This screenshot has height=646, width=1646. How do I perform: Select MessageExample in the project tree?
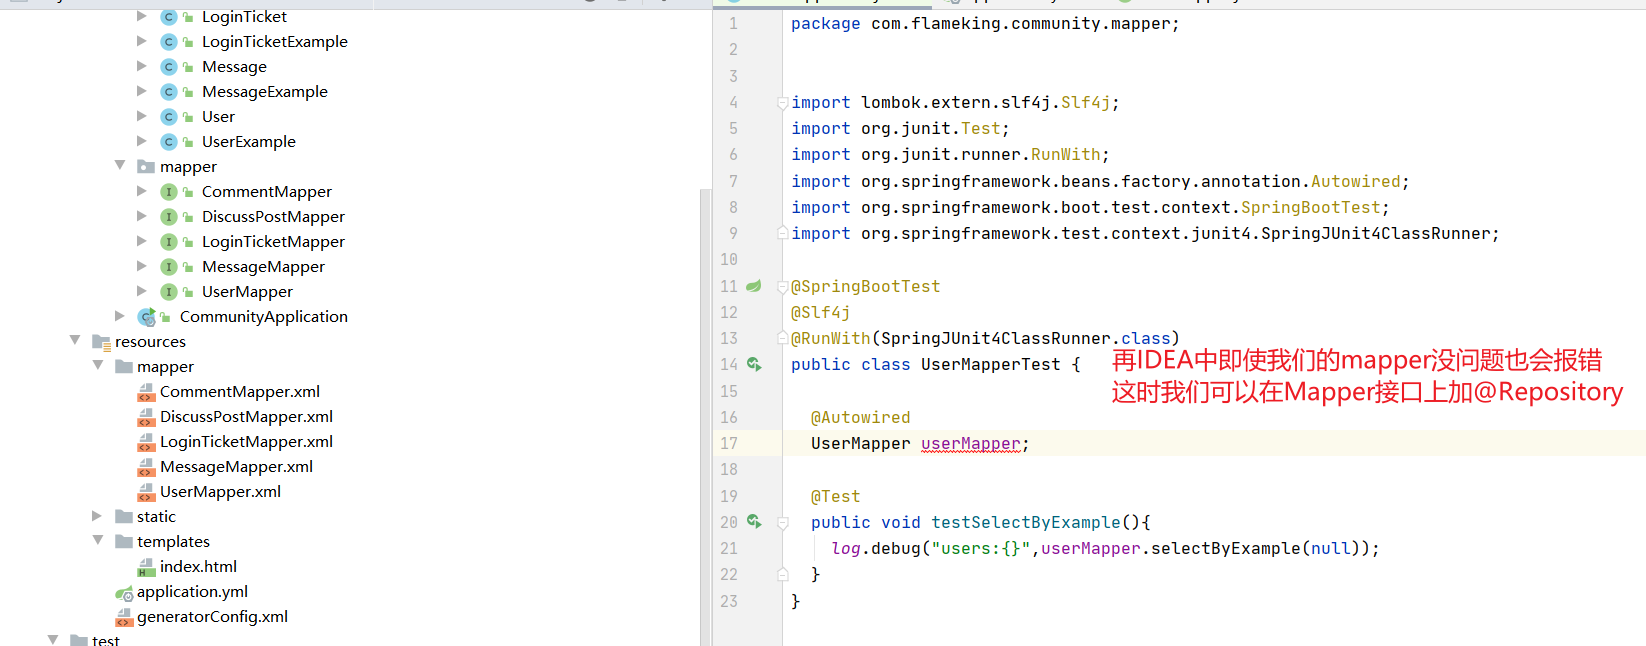[265, 92]
